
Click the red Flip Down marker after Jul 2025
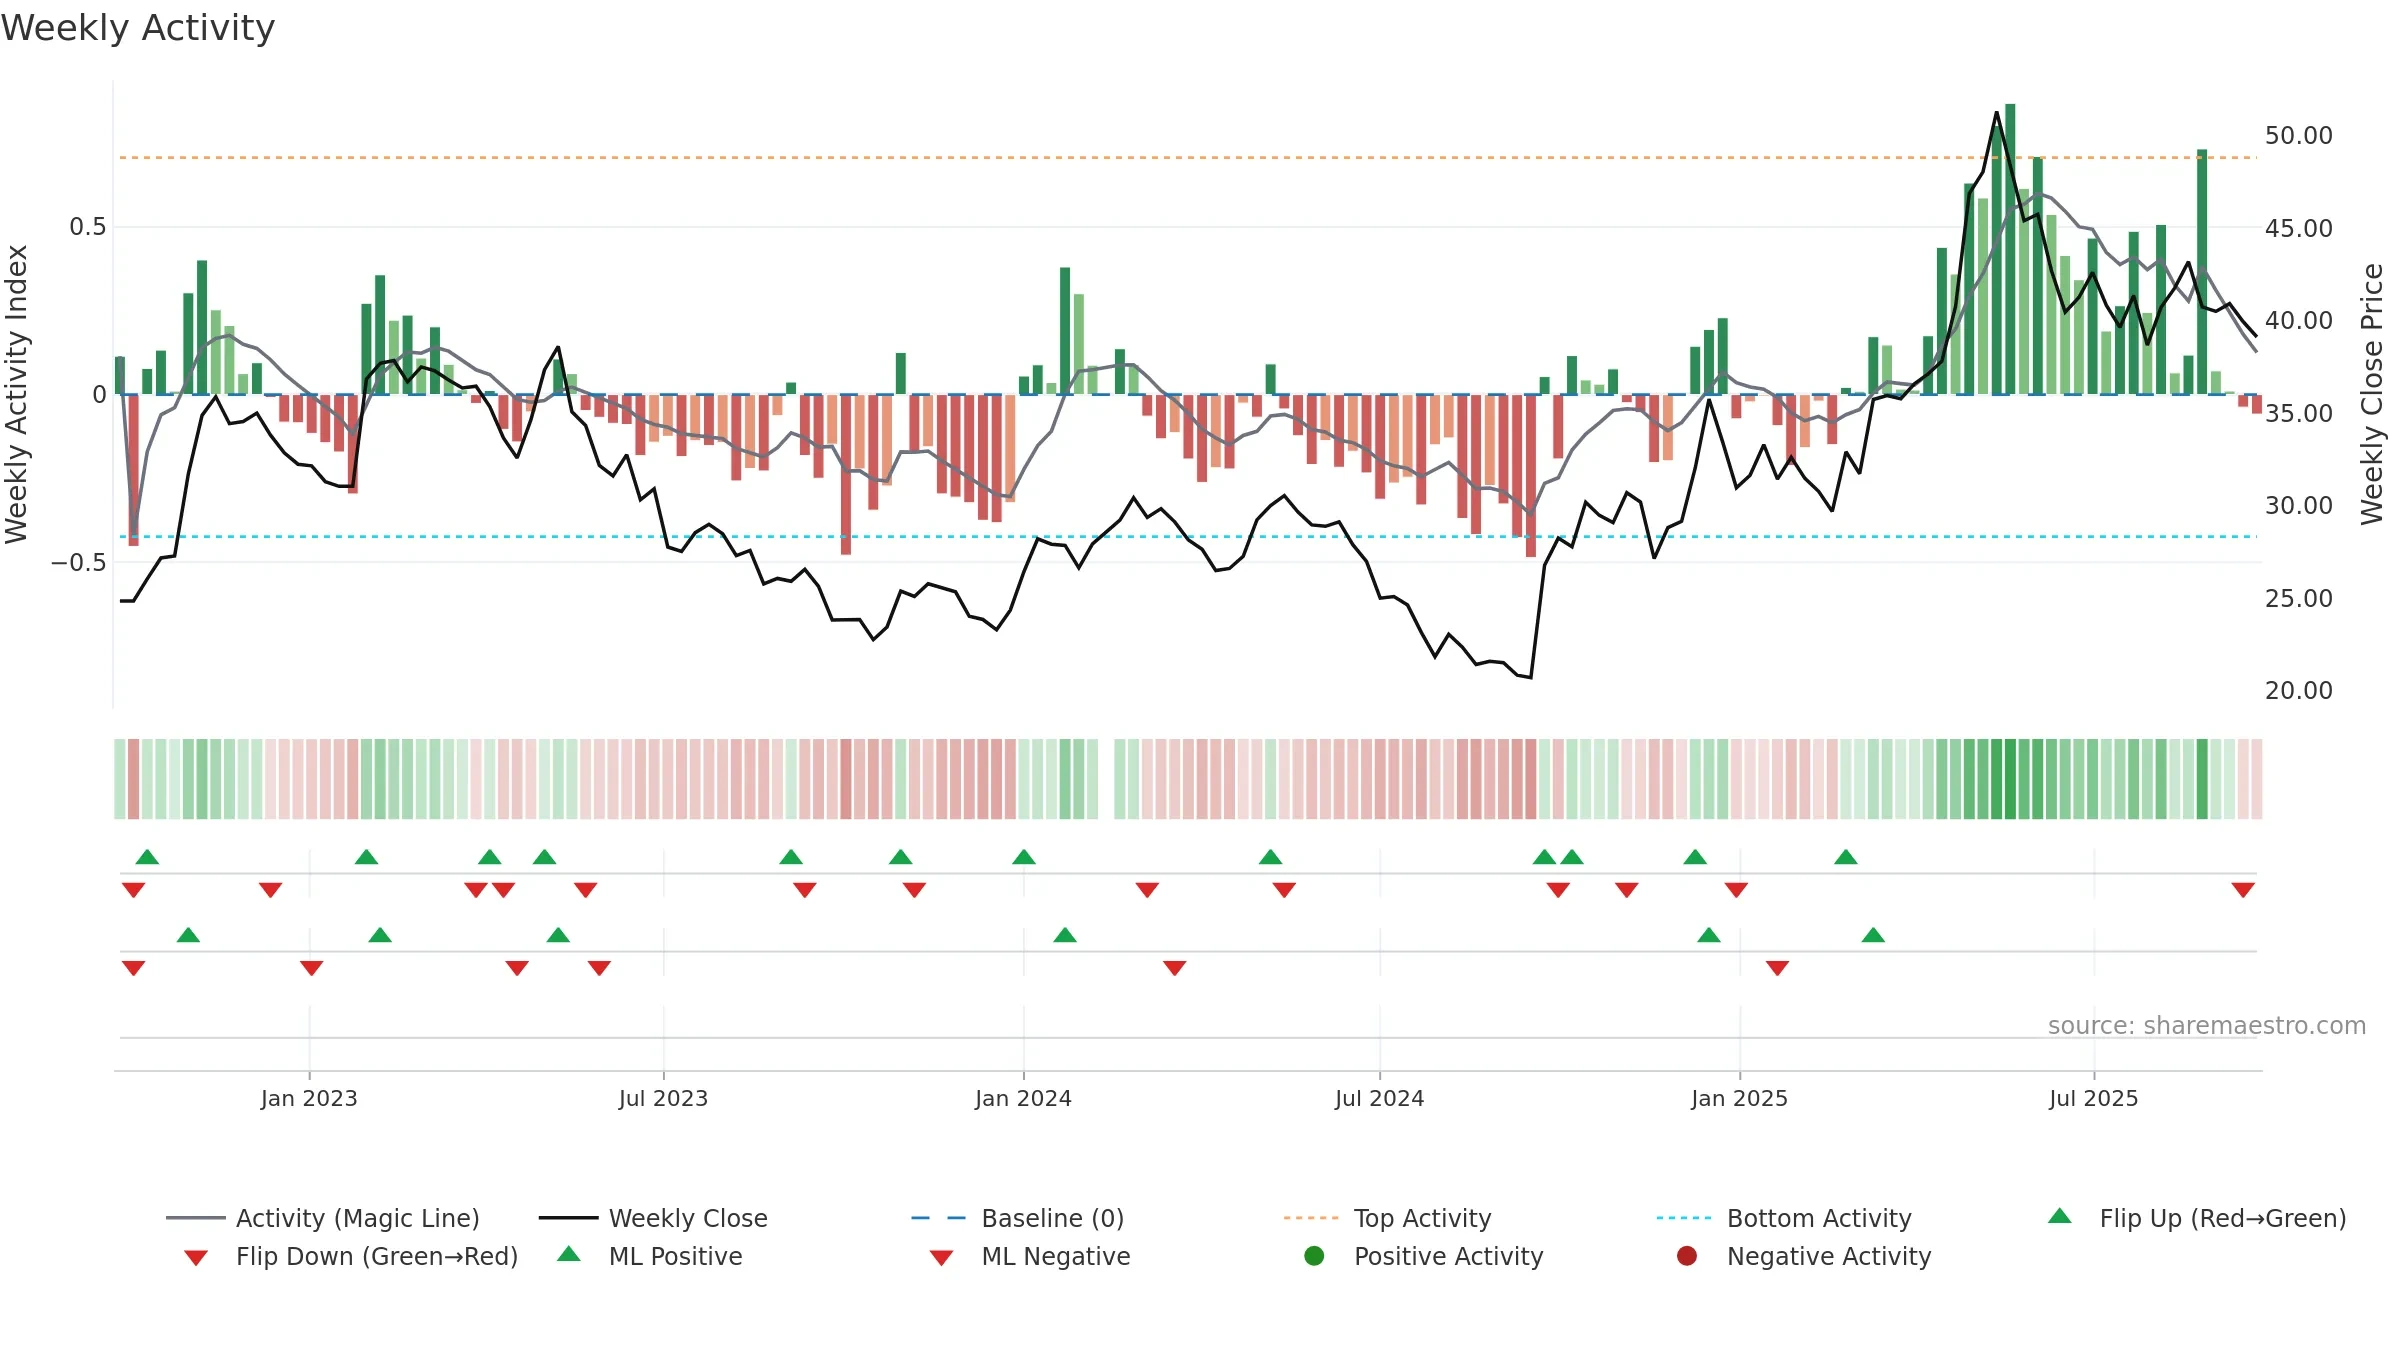click(2243, 890)
